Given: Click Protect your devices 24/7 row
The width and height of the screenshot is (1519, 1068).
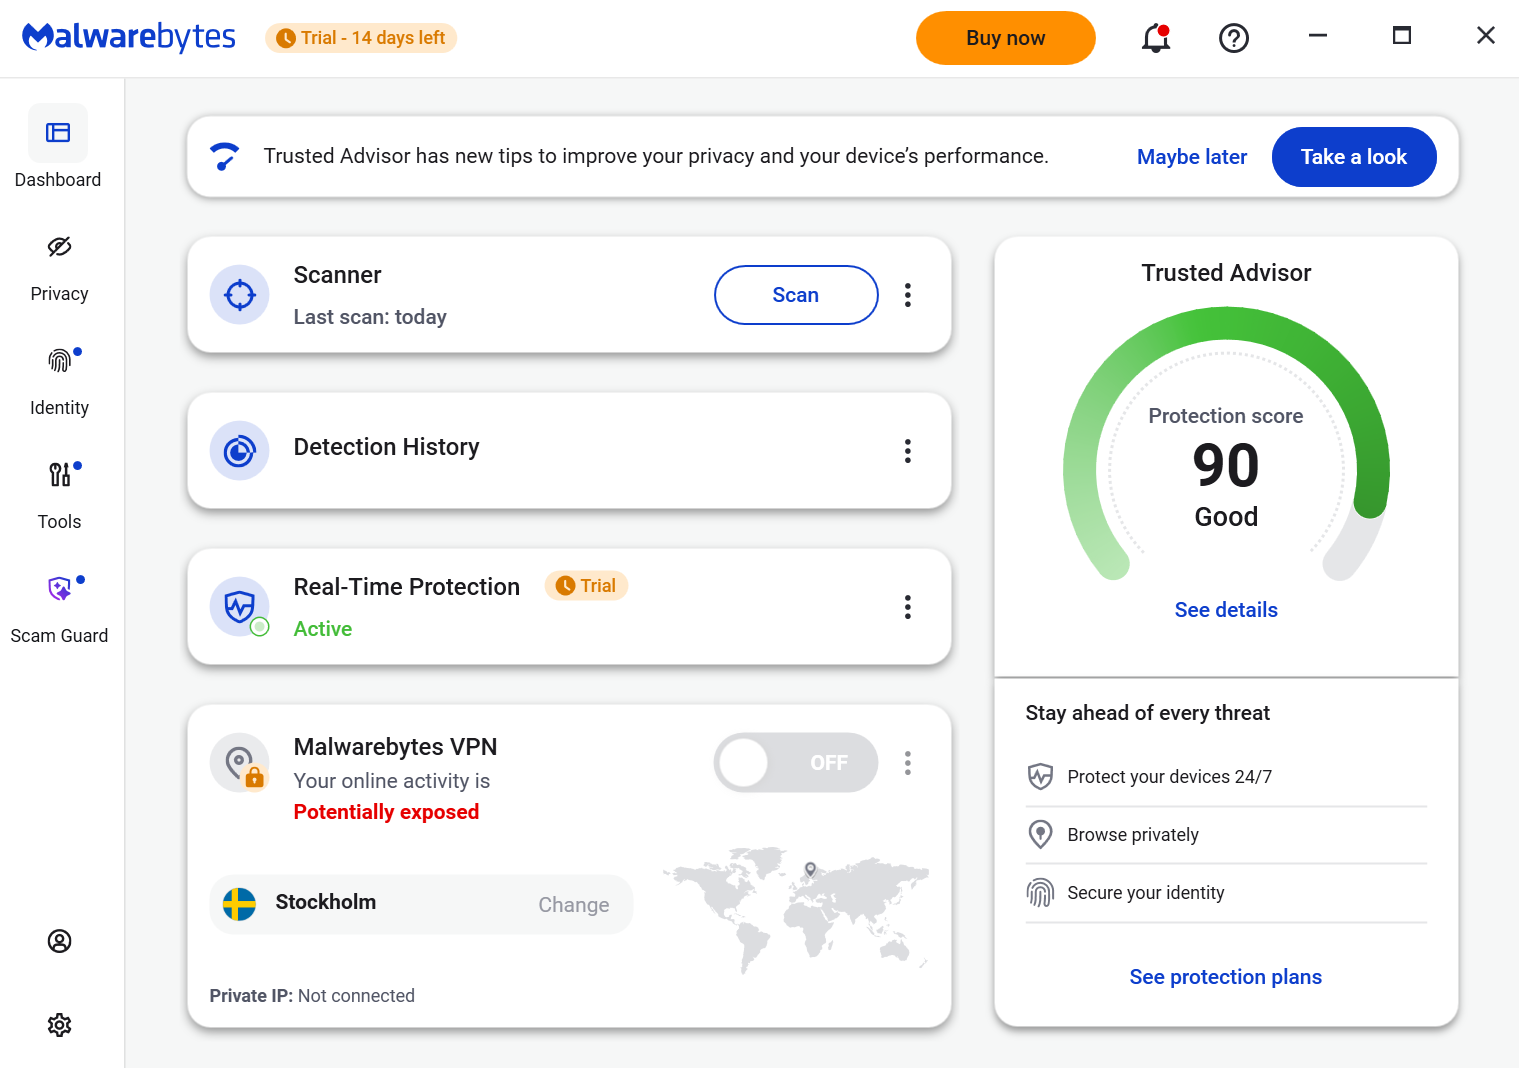Looking at the screenshot, I should pos(1226,777).
